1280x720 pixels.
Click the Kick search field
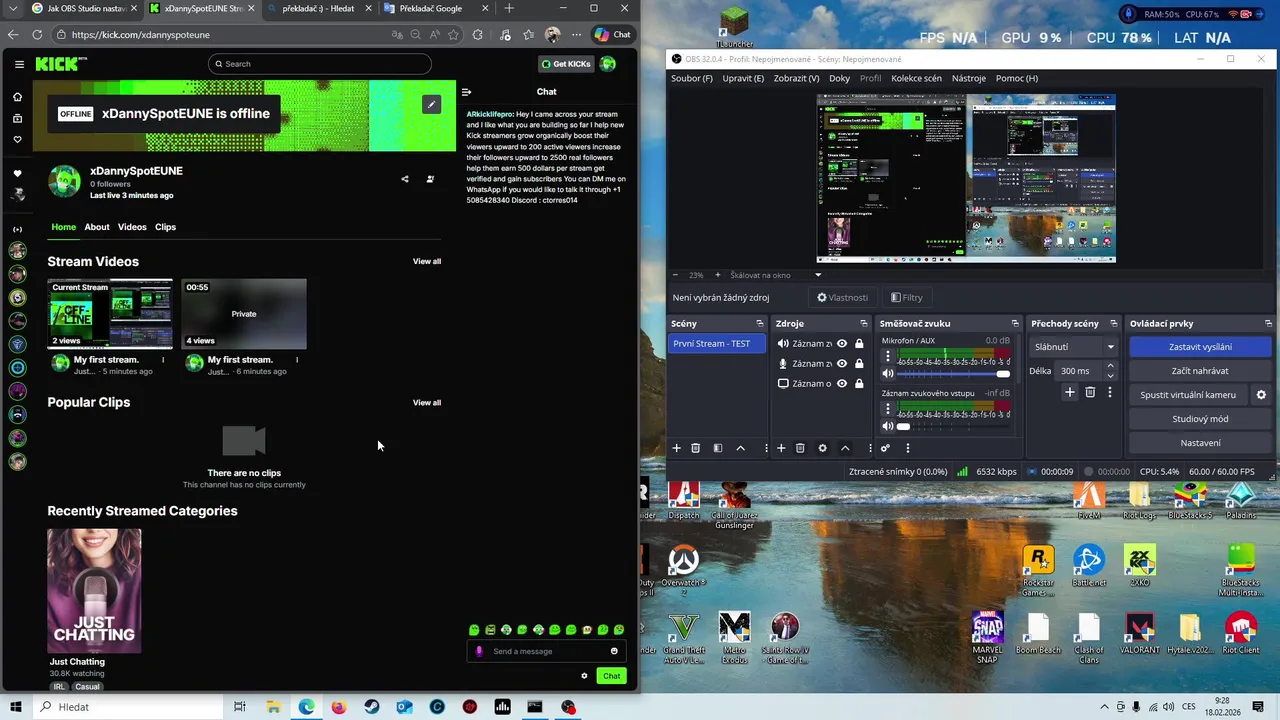click(320, 64)
